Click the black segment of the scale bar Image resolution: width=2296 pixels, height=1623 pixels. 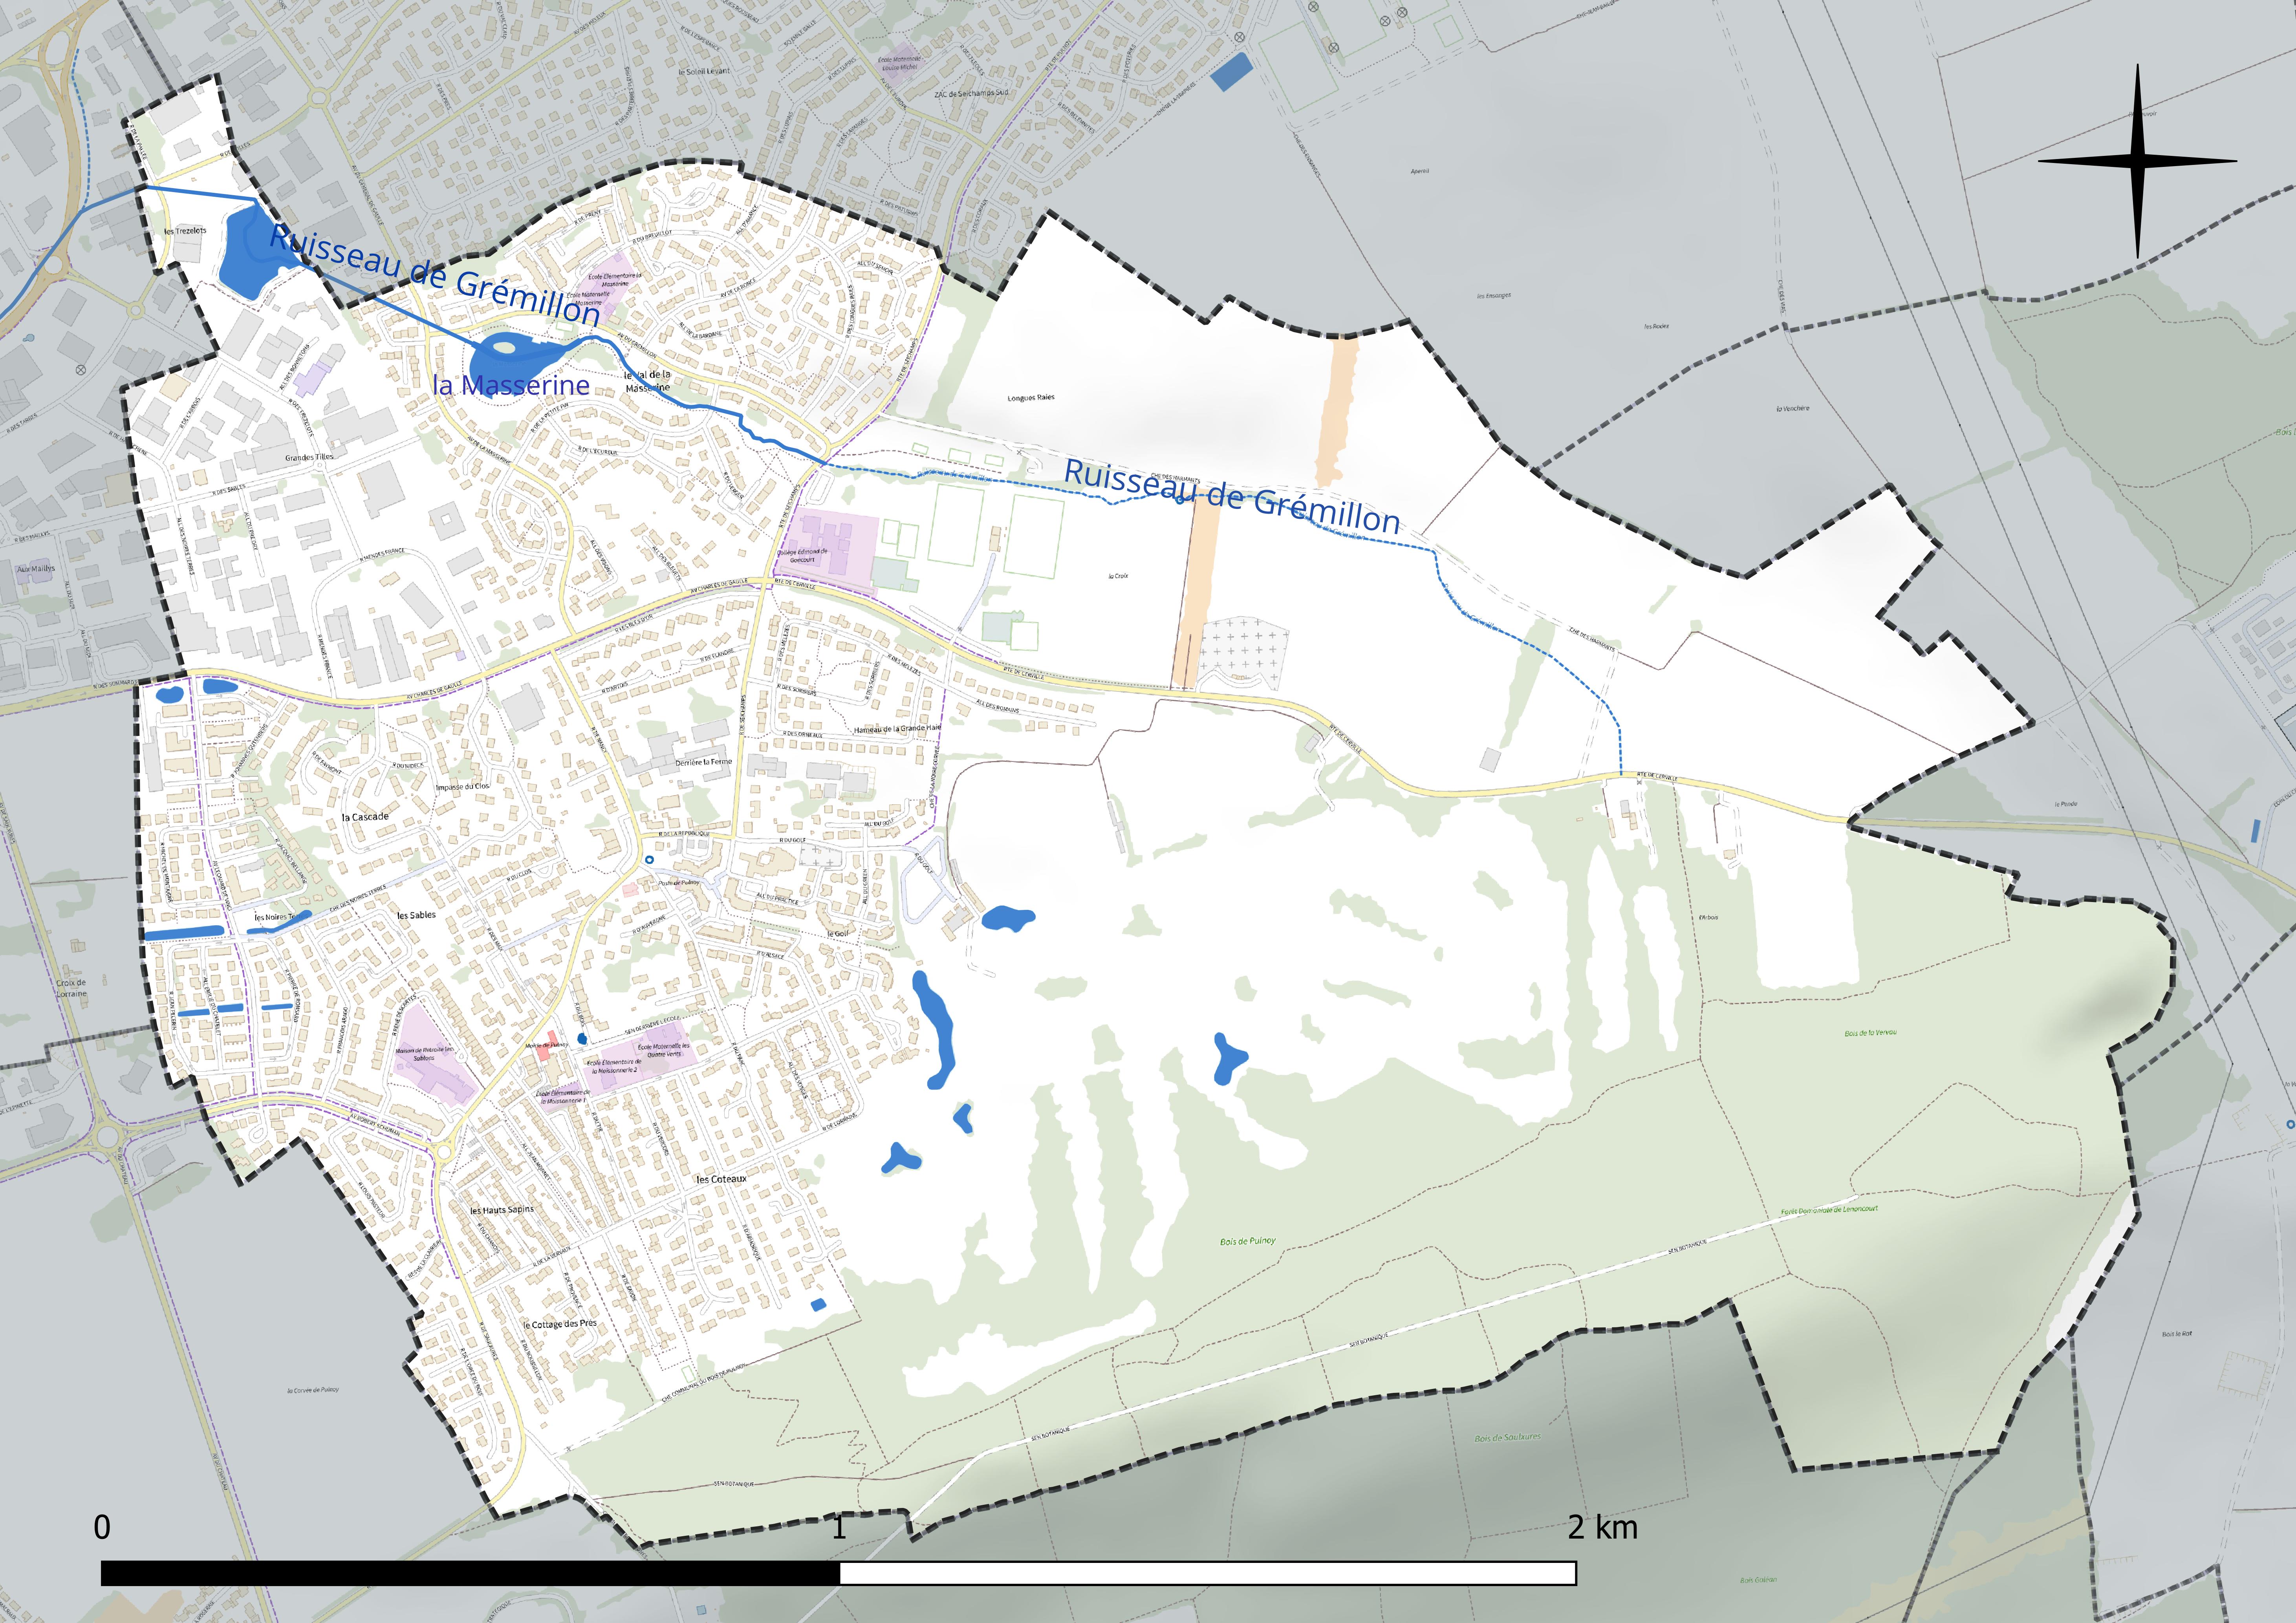470,1573
